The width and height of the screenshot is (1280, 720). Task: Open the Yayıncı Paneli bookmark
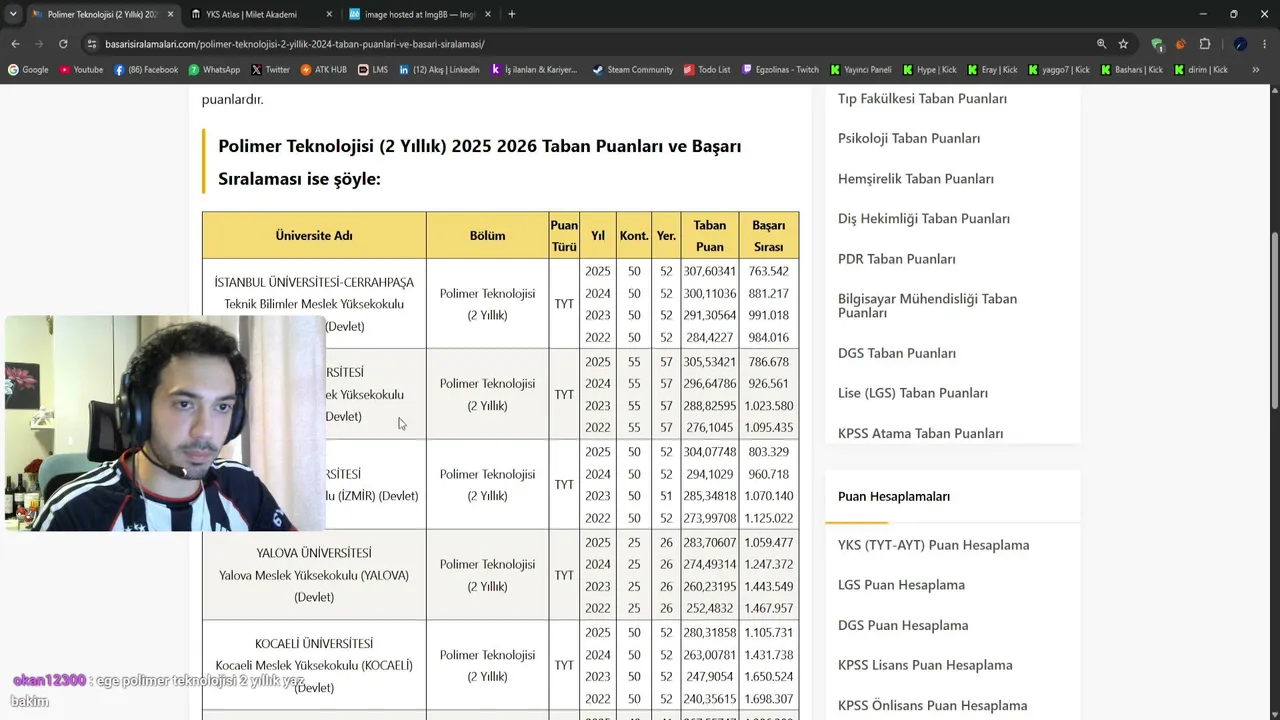pyautogui.click(x=860, y=70)
